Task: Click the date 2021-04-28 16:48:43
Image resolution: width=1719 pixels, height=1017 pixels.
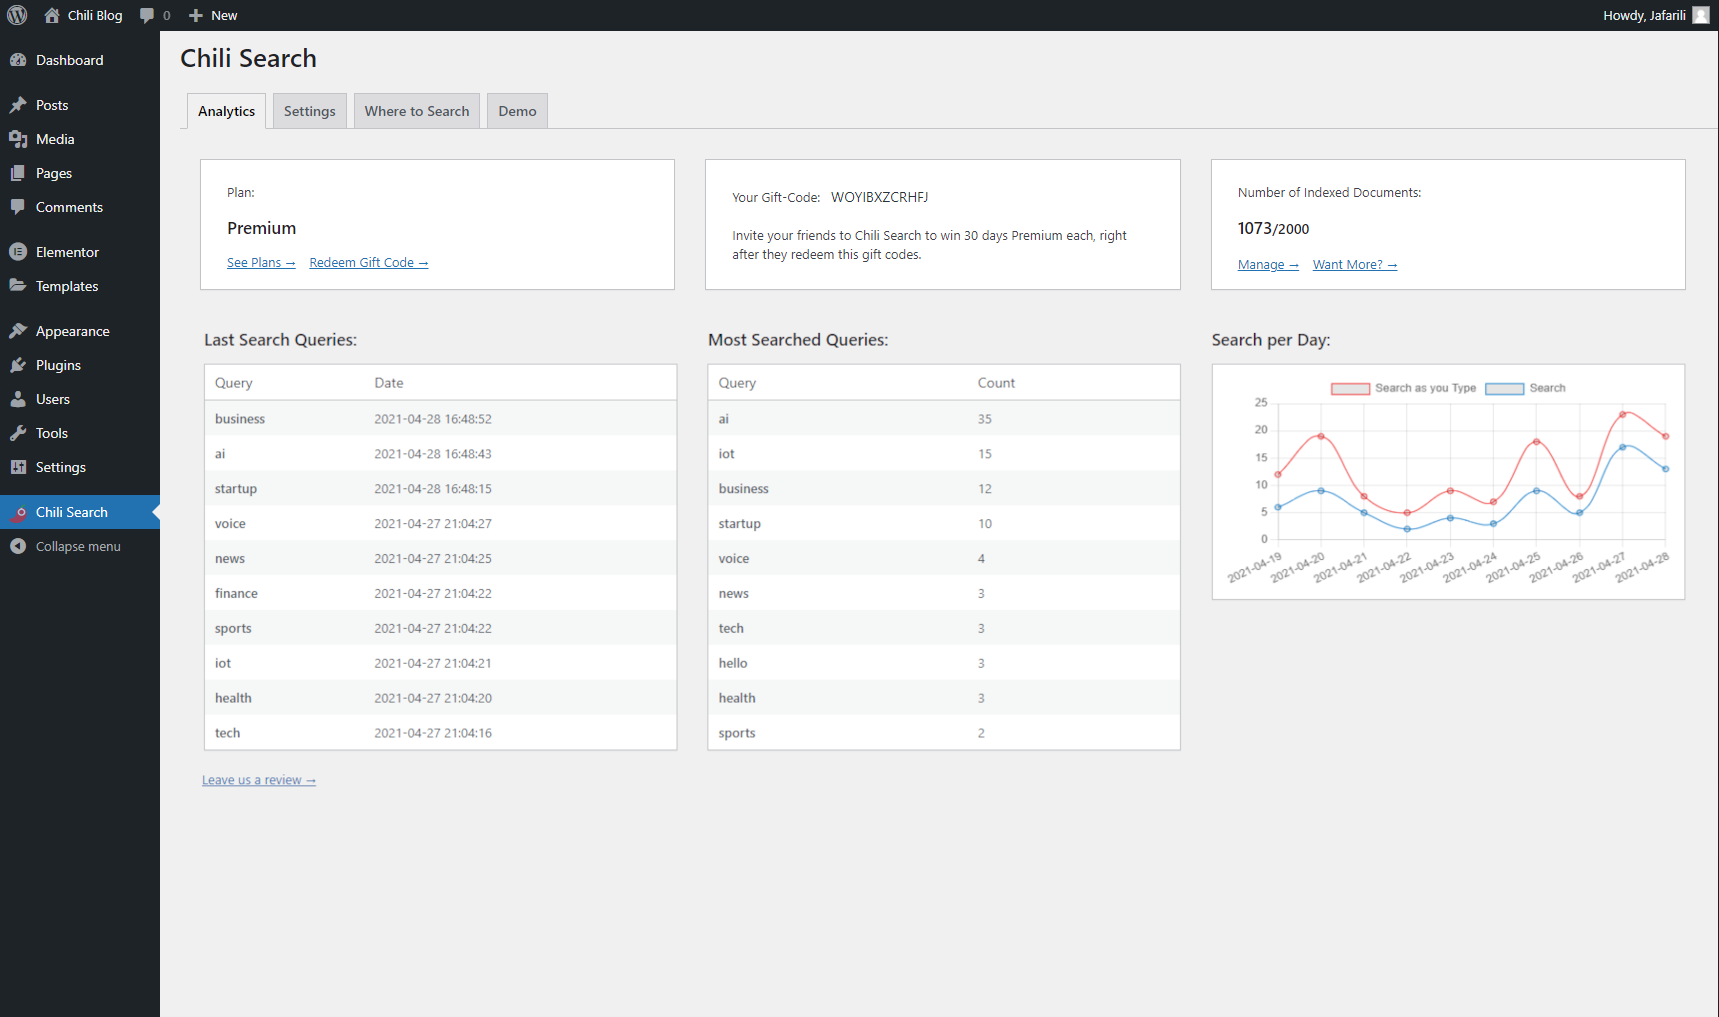Action: point(433,454)
